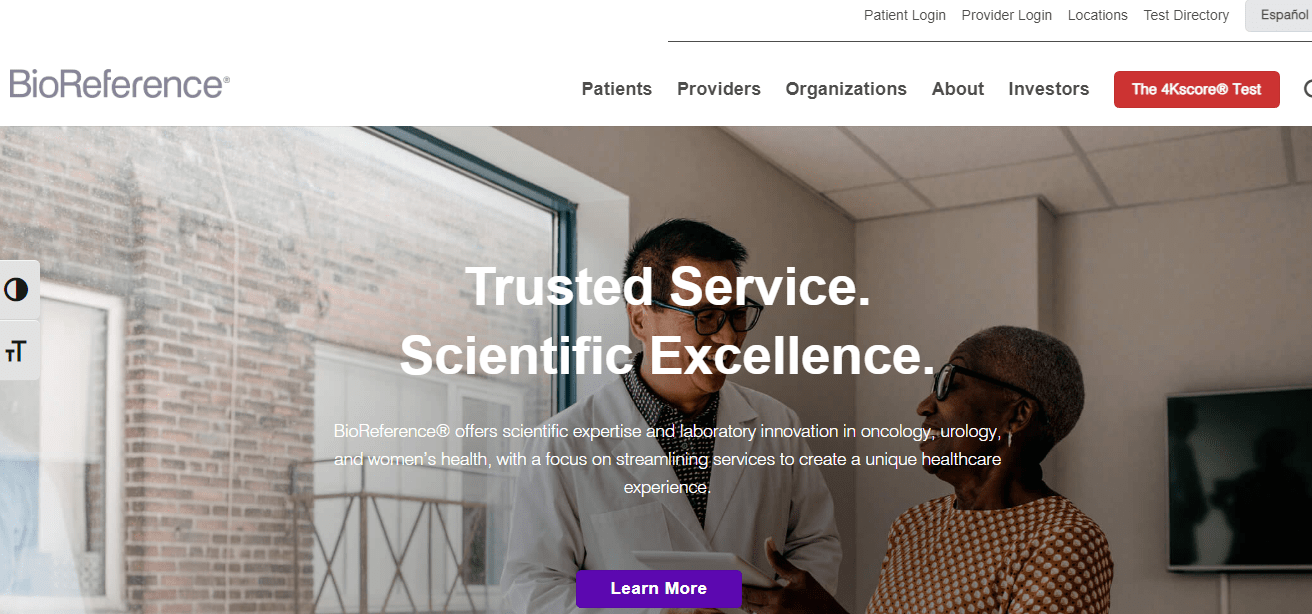The height and width of the screenshot is (614, 1312).
Task: Click the oncology description paragraph text
Action: pos(667,459)
